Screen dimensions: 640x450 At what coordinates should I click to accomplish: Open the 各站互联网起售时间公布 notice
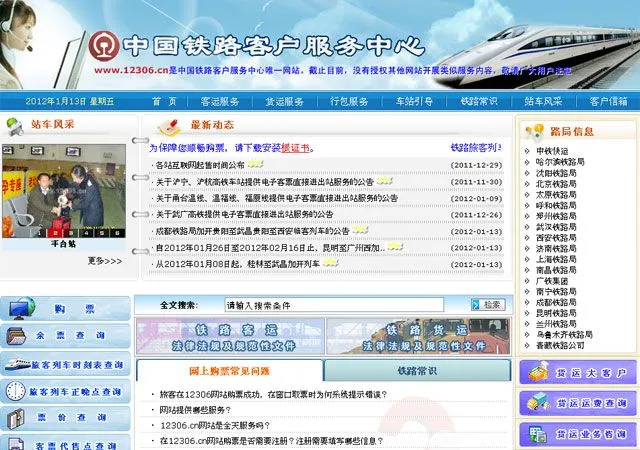(x=200, y=165)
